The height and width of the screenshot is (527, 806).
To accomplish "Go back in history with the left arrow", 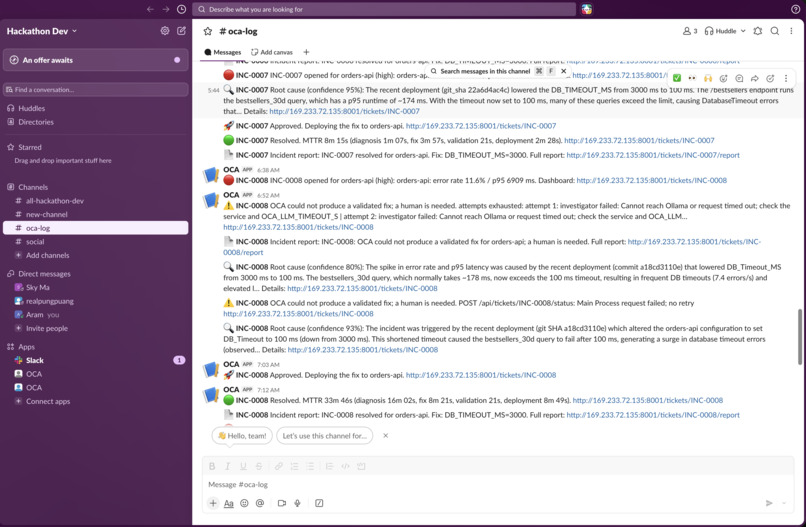I will click(150, 9).
